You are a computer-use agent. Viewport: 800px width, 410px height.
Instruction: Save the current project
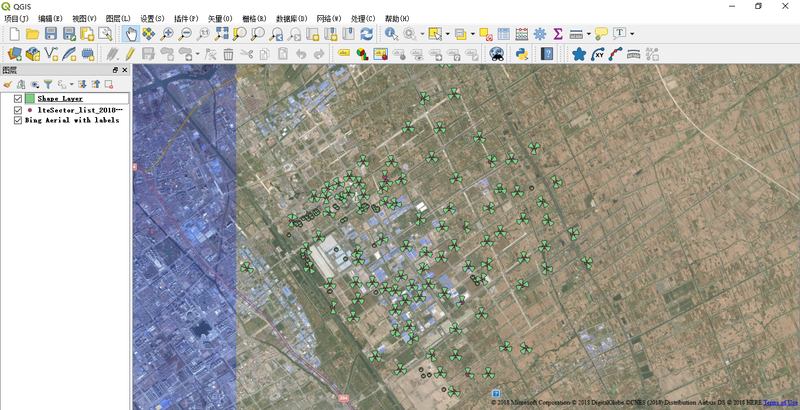pos(51,34)
